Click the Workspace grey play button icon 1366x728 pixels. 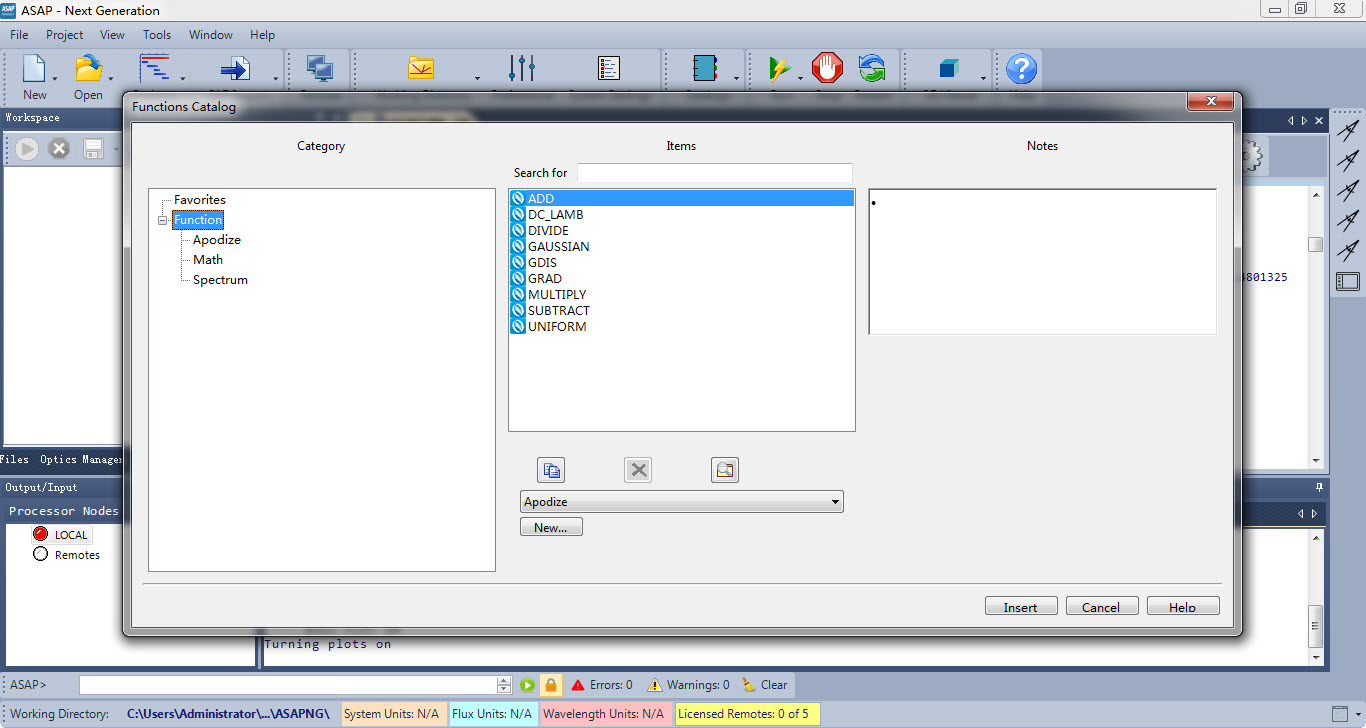pyautogui.click(x=27, y=149)
